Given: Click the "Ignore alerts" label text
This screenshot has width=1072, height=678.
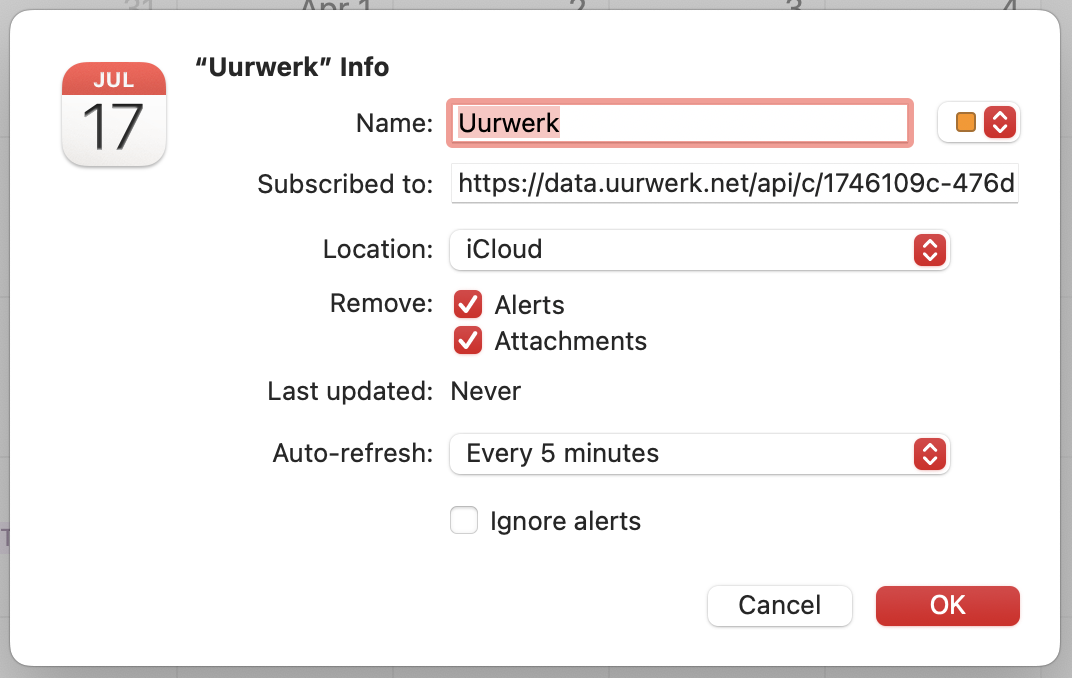Looking at the screenshot, I should (565, 521).
